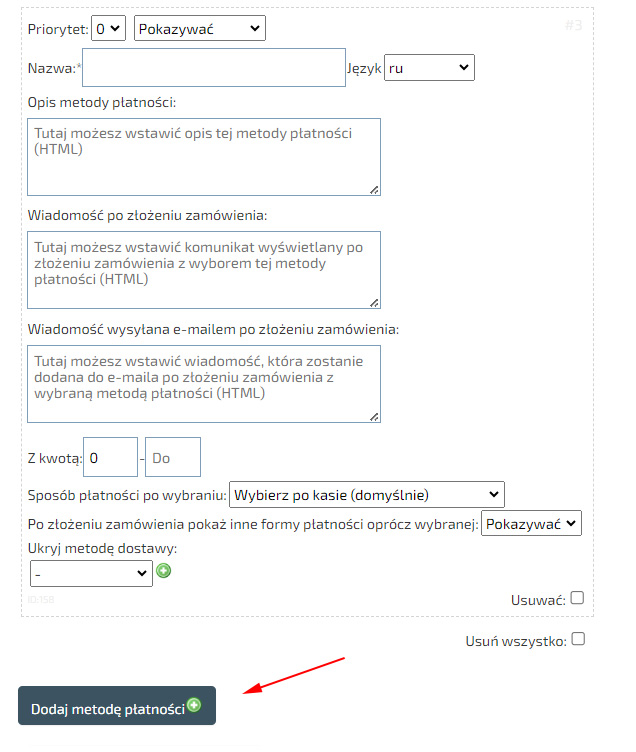Click the Opis metody płatności textarea
The width and height of the screenshot is (636, 752).
tap(203, 156)
